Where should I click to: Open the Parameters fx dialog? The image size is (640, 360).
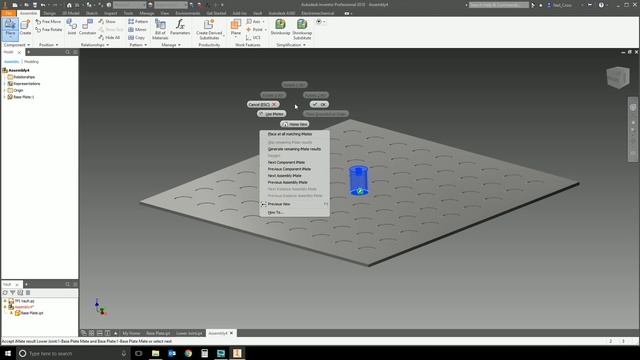pyautogui.click(x=180, y=27)
